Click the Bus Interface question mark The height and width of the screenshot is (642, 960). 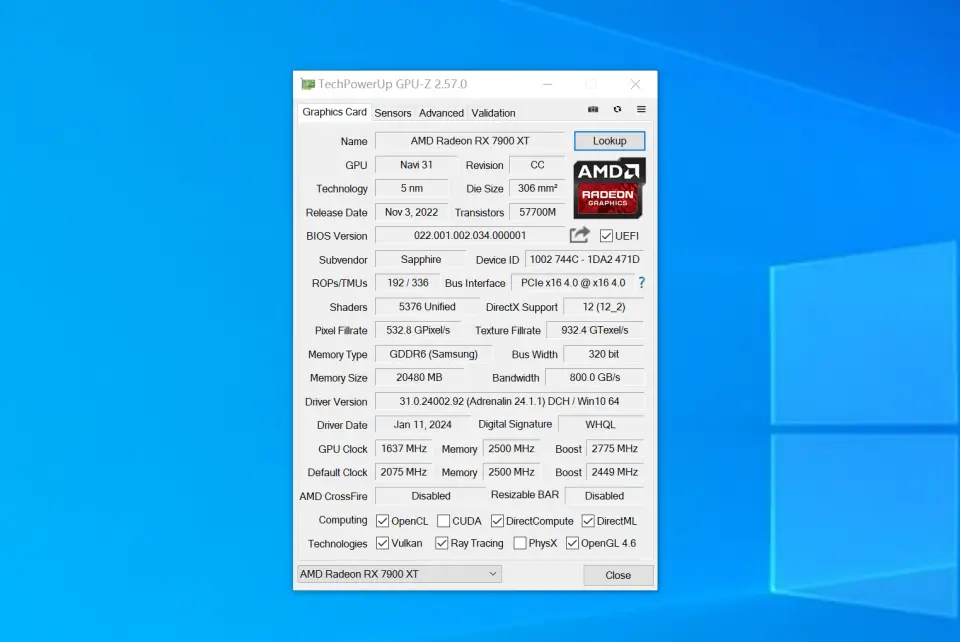tap(642, 283)
